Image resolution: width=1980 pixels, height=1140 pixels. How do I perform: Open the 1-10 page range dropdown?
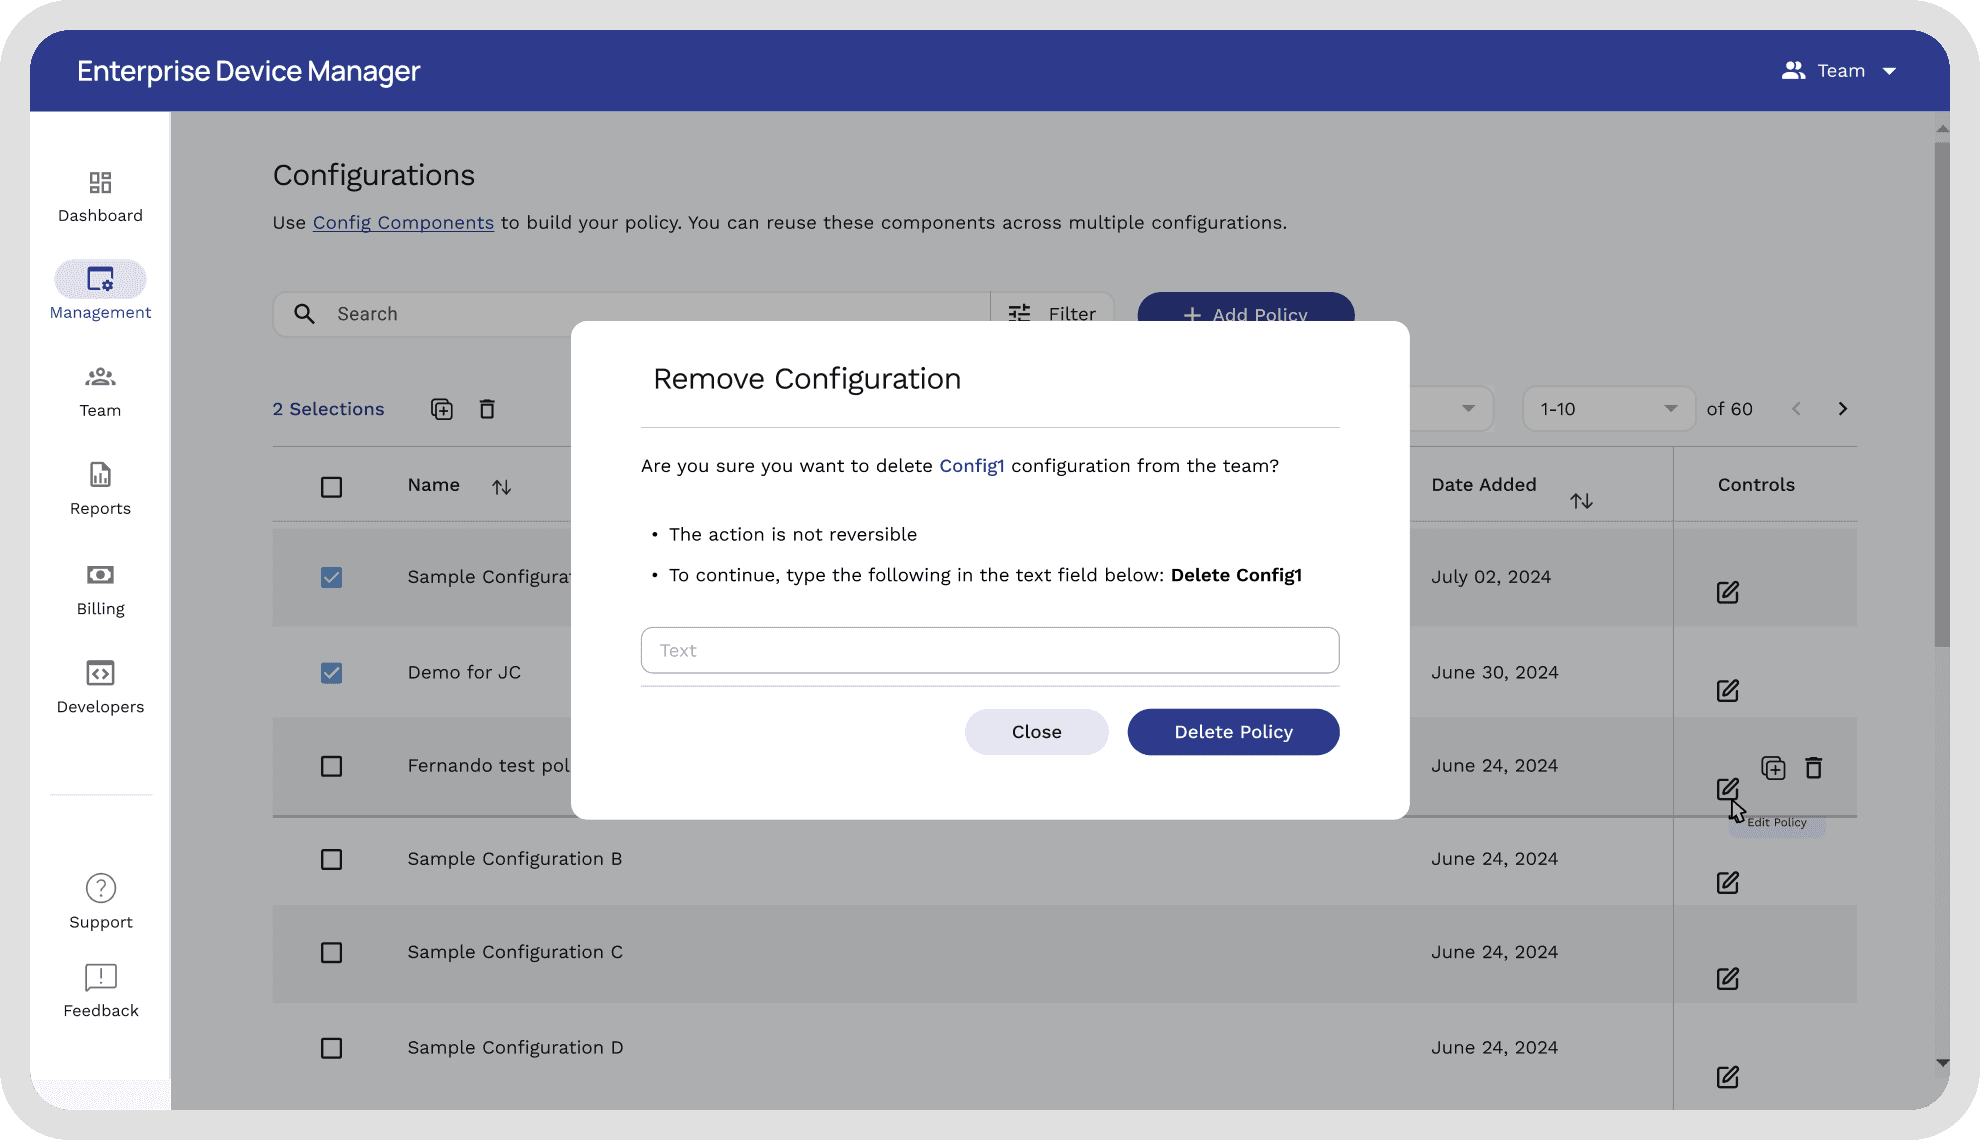(1607, 409)
